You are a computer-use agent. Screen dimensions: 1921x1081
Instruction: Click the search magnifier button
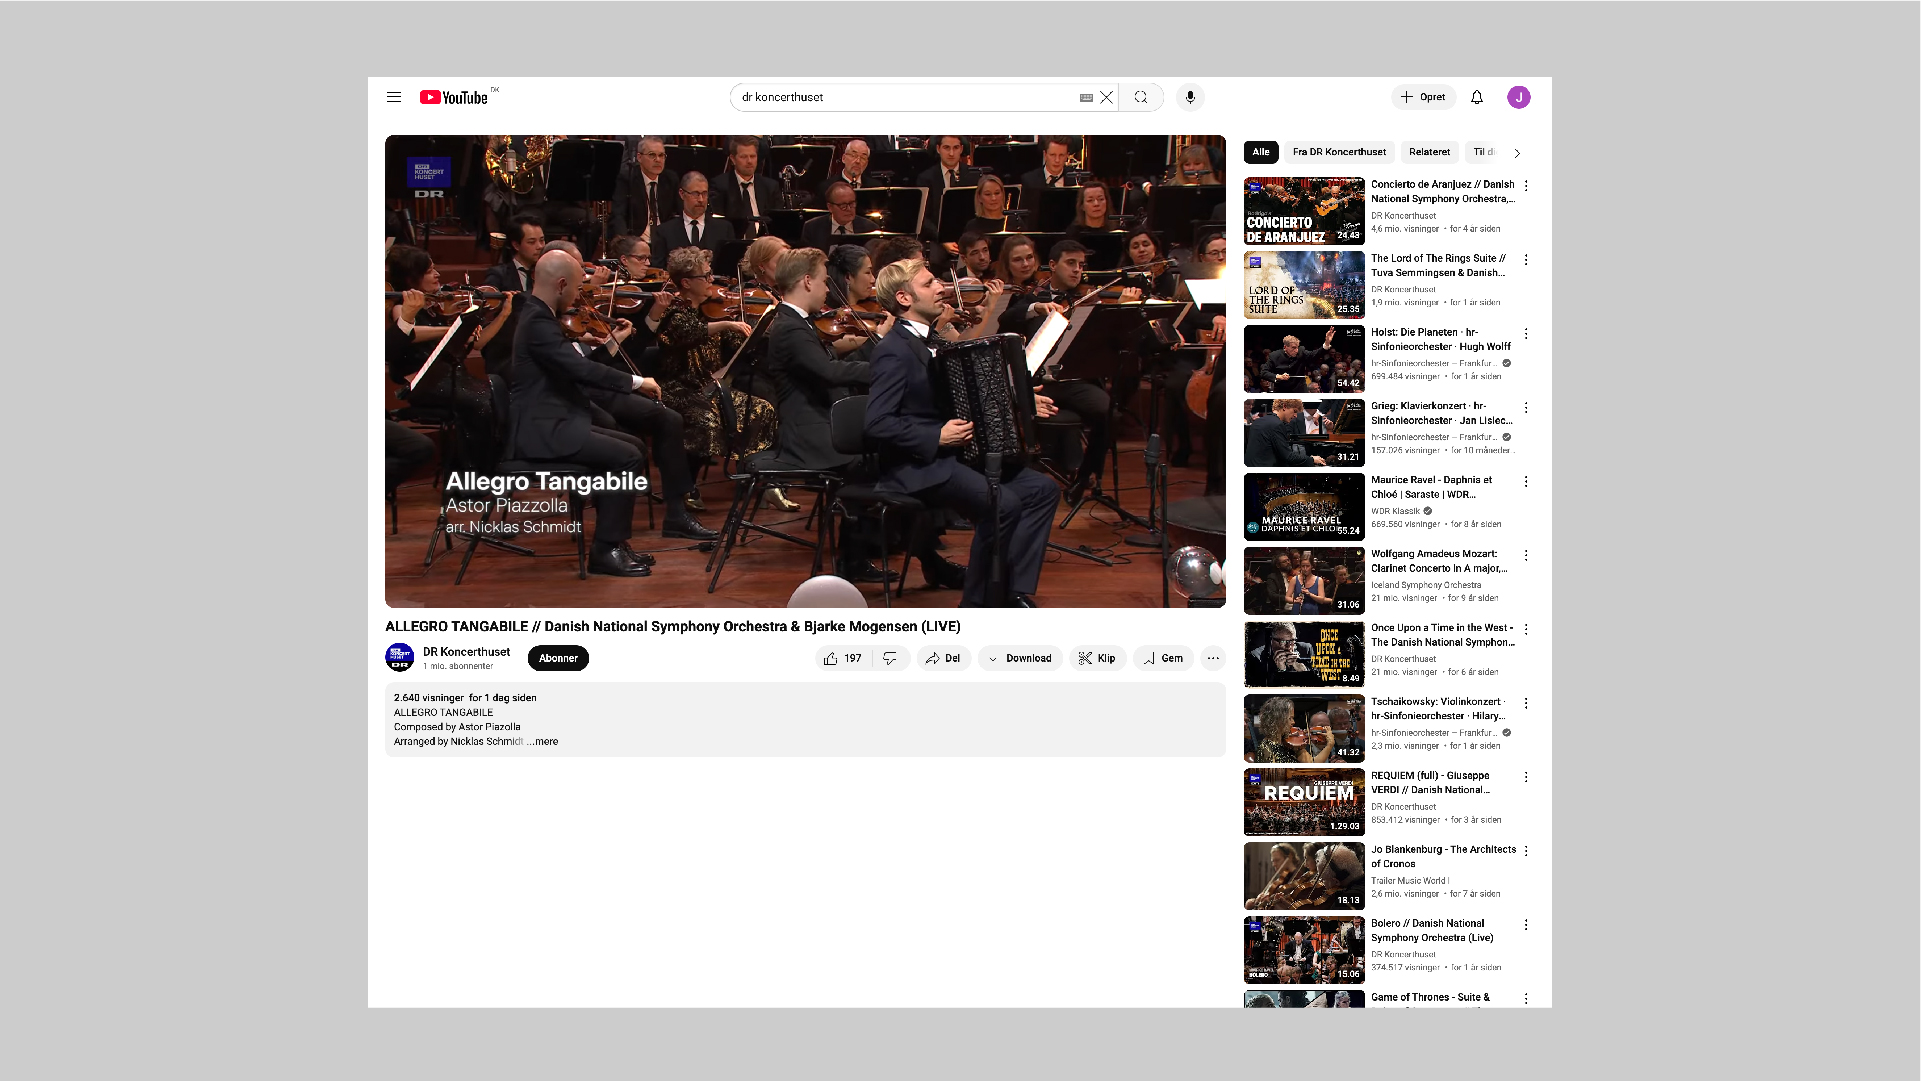click(1141, 97)
